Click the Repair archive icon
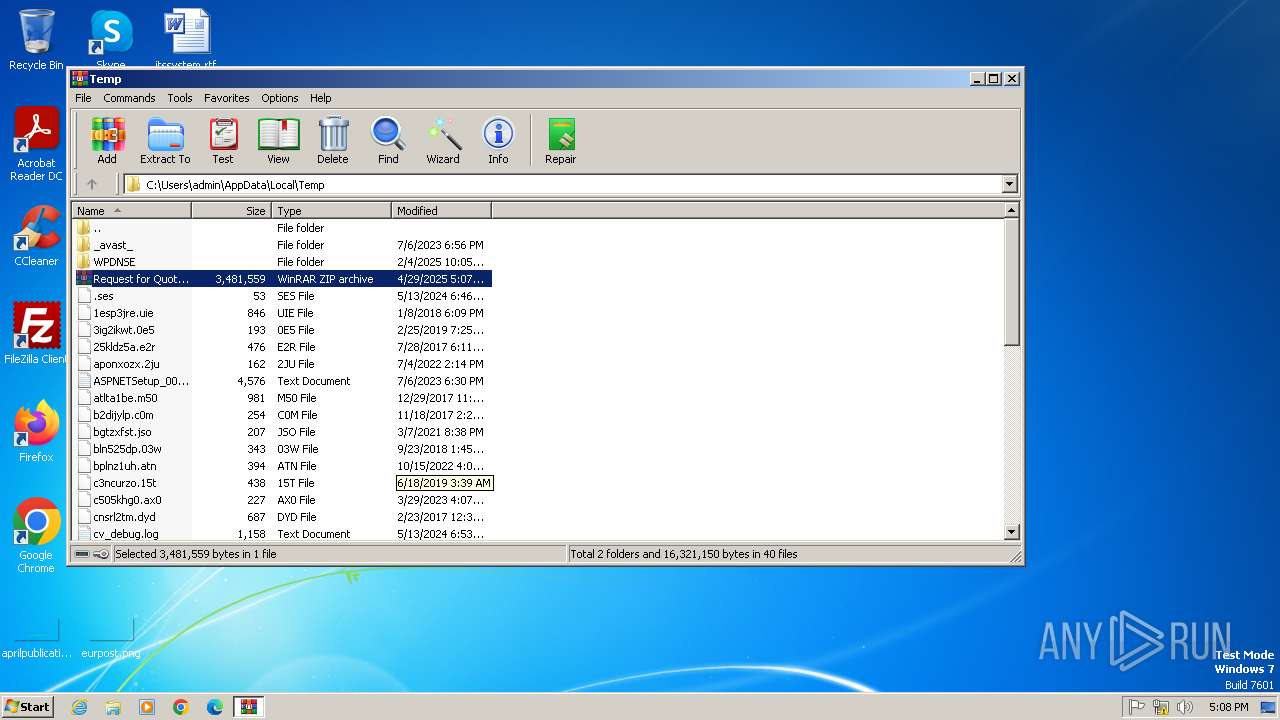The image size is (1280, 720). point(560,140)
